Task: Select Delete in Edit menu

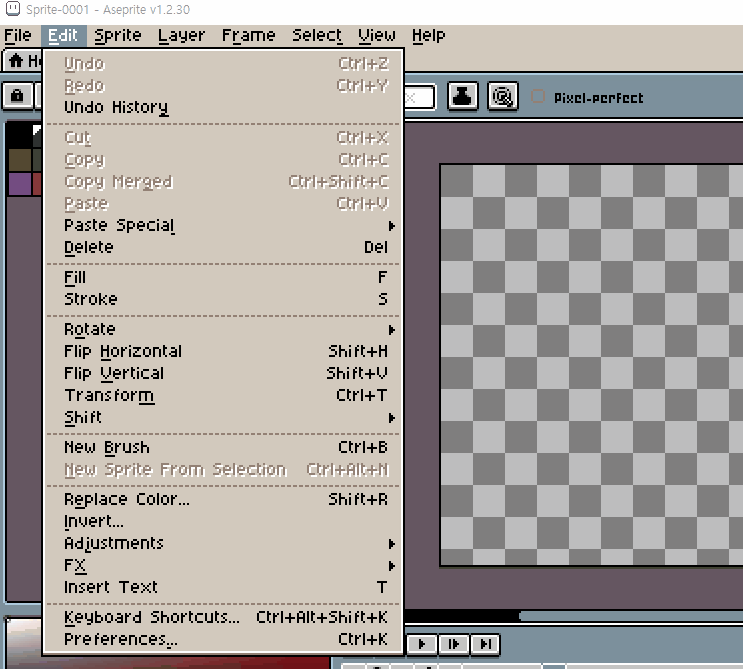Action: pos(223,247)
